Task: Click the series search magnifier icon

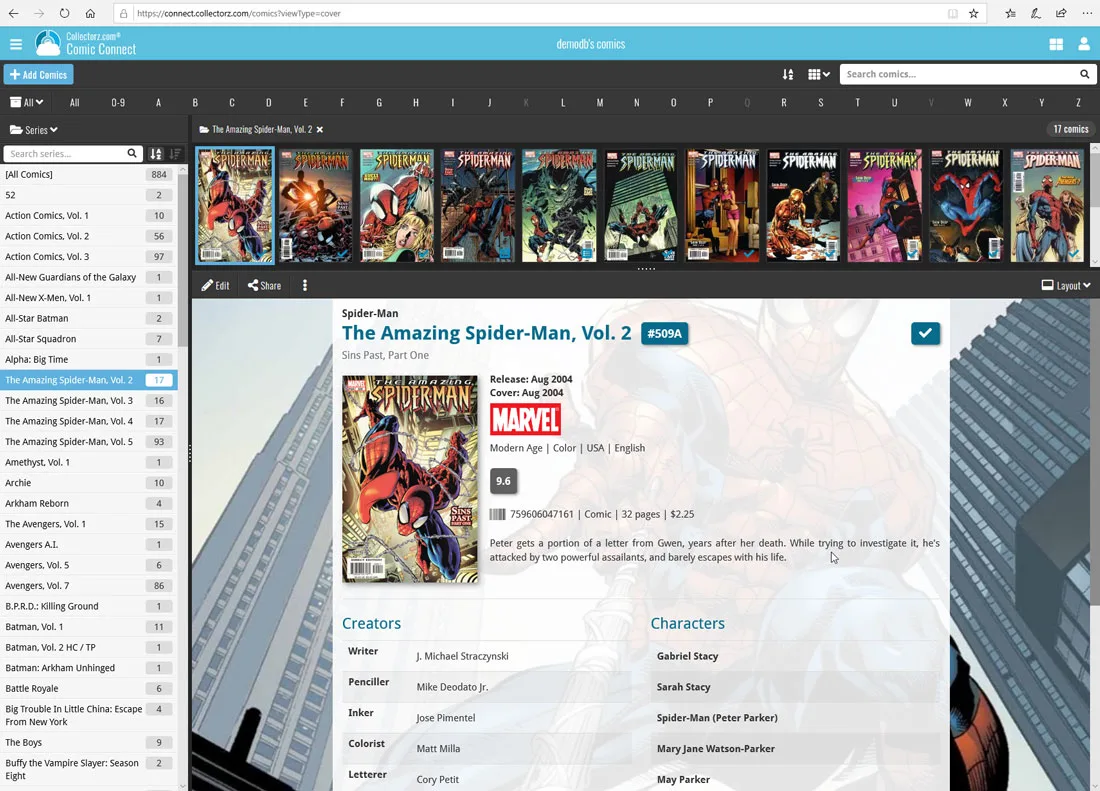Action: tap(132, 154)
